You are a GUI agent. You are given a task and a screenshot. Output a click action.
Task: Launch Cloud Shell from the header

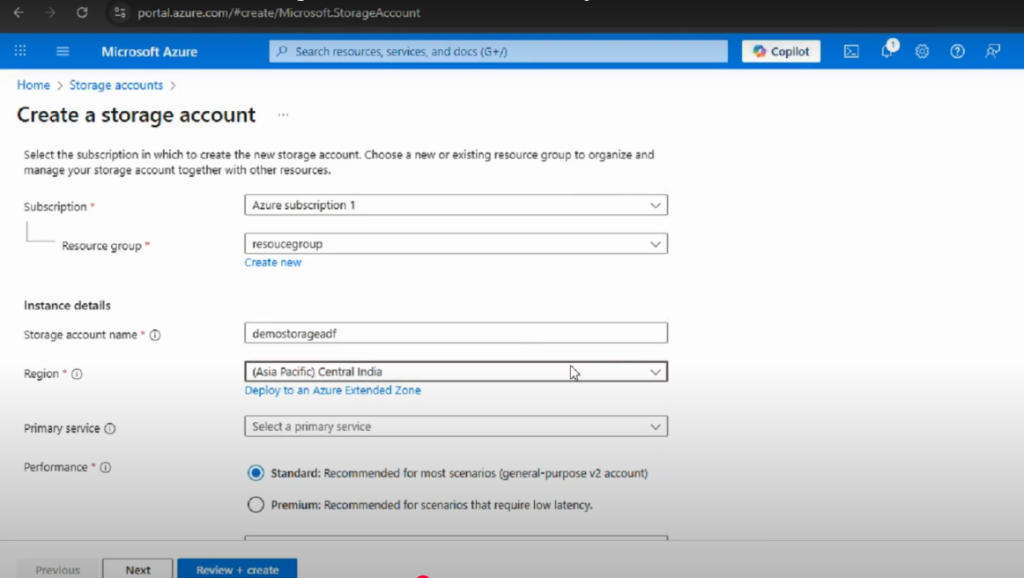tap(851, 51)
